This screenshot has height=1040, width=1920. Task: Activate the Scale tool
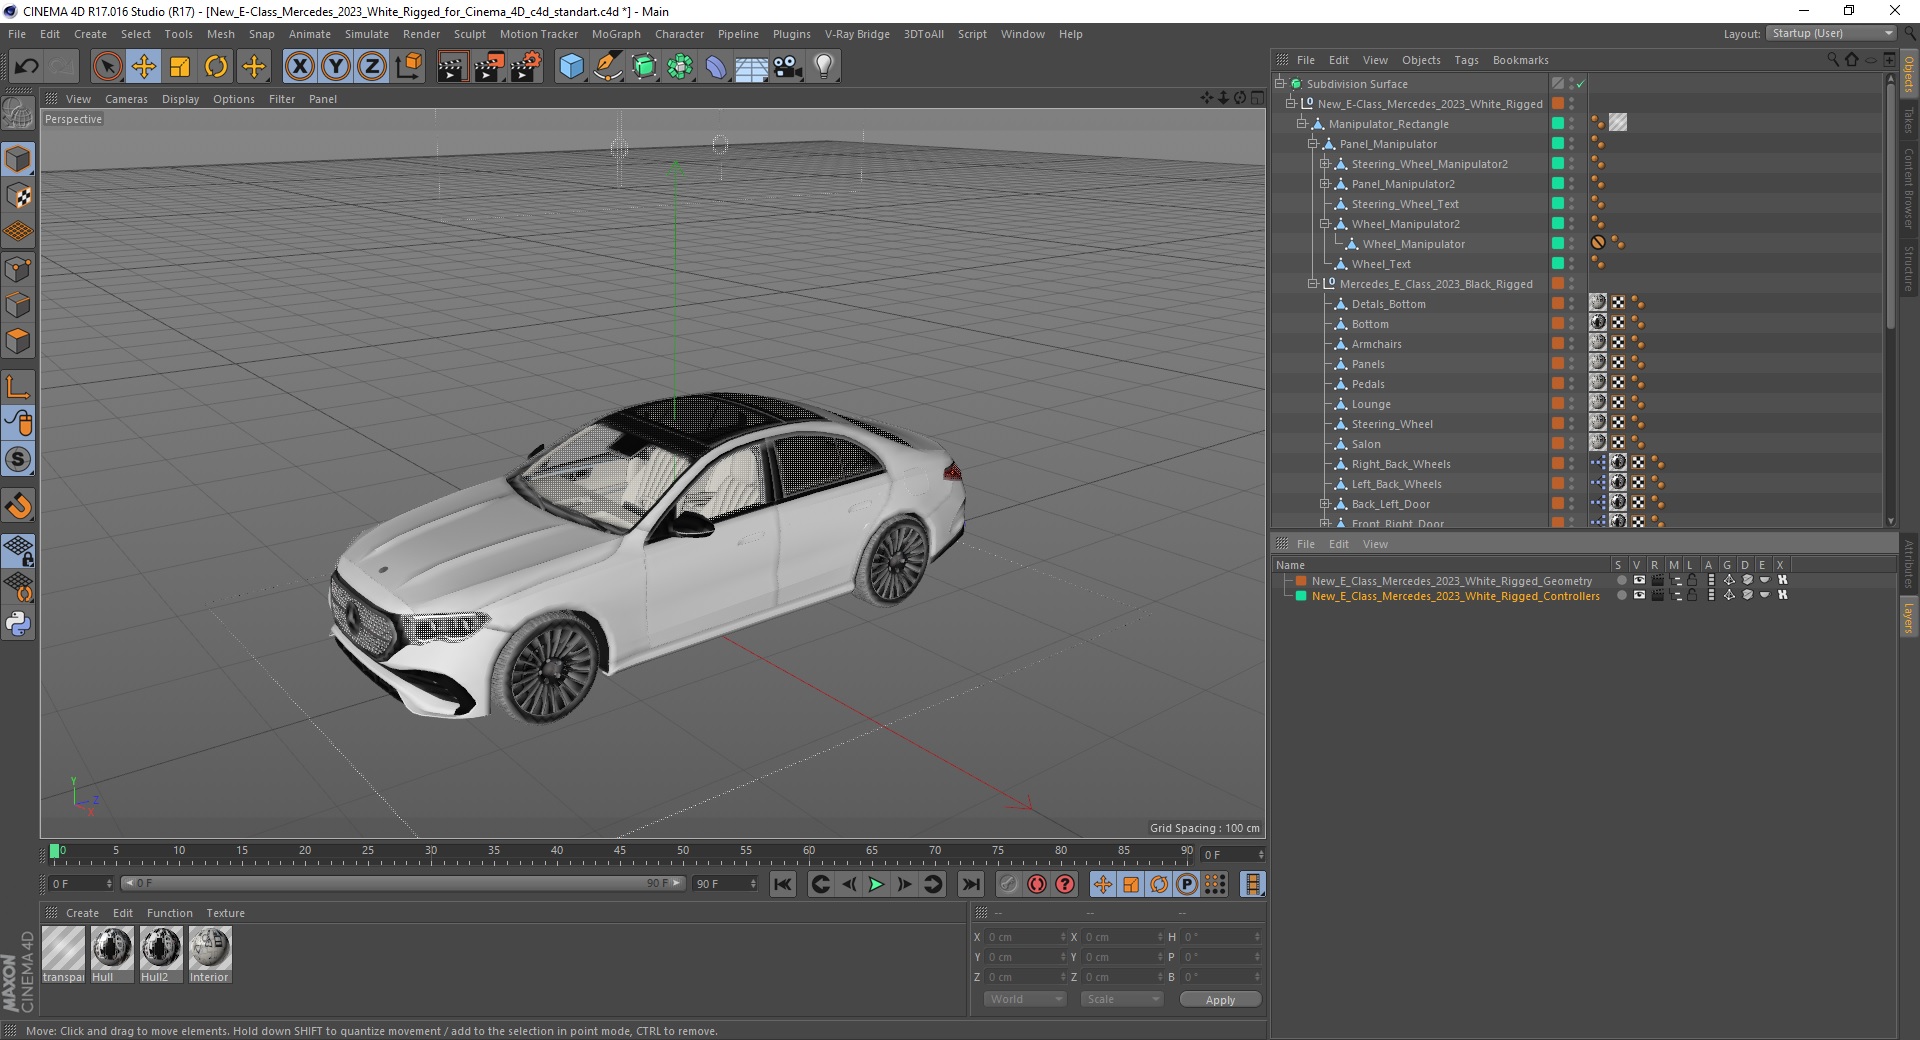tap(180, 67)
